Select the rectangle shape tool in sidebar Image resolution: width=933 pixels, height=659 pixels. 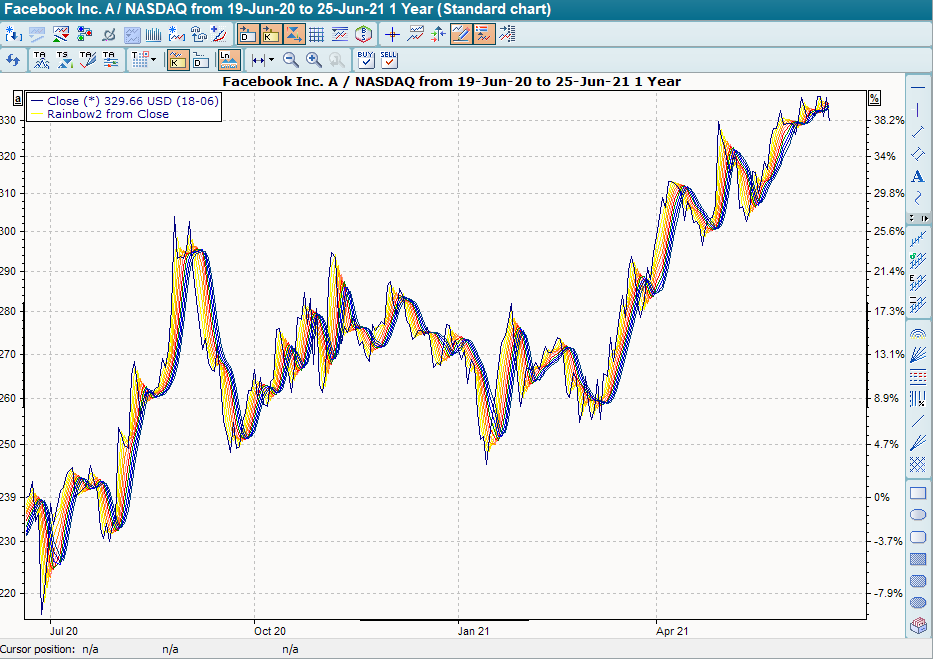(917, 492)
